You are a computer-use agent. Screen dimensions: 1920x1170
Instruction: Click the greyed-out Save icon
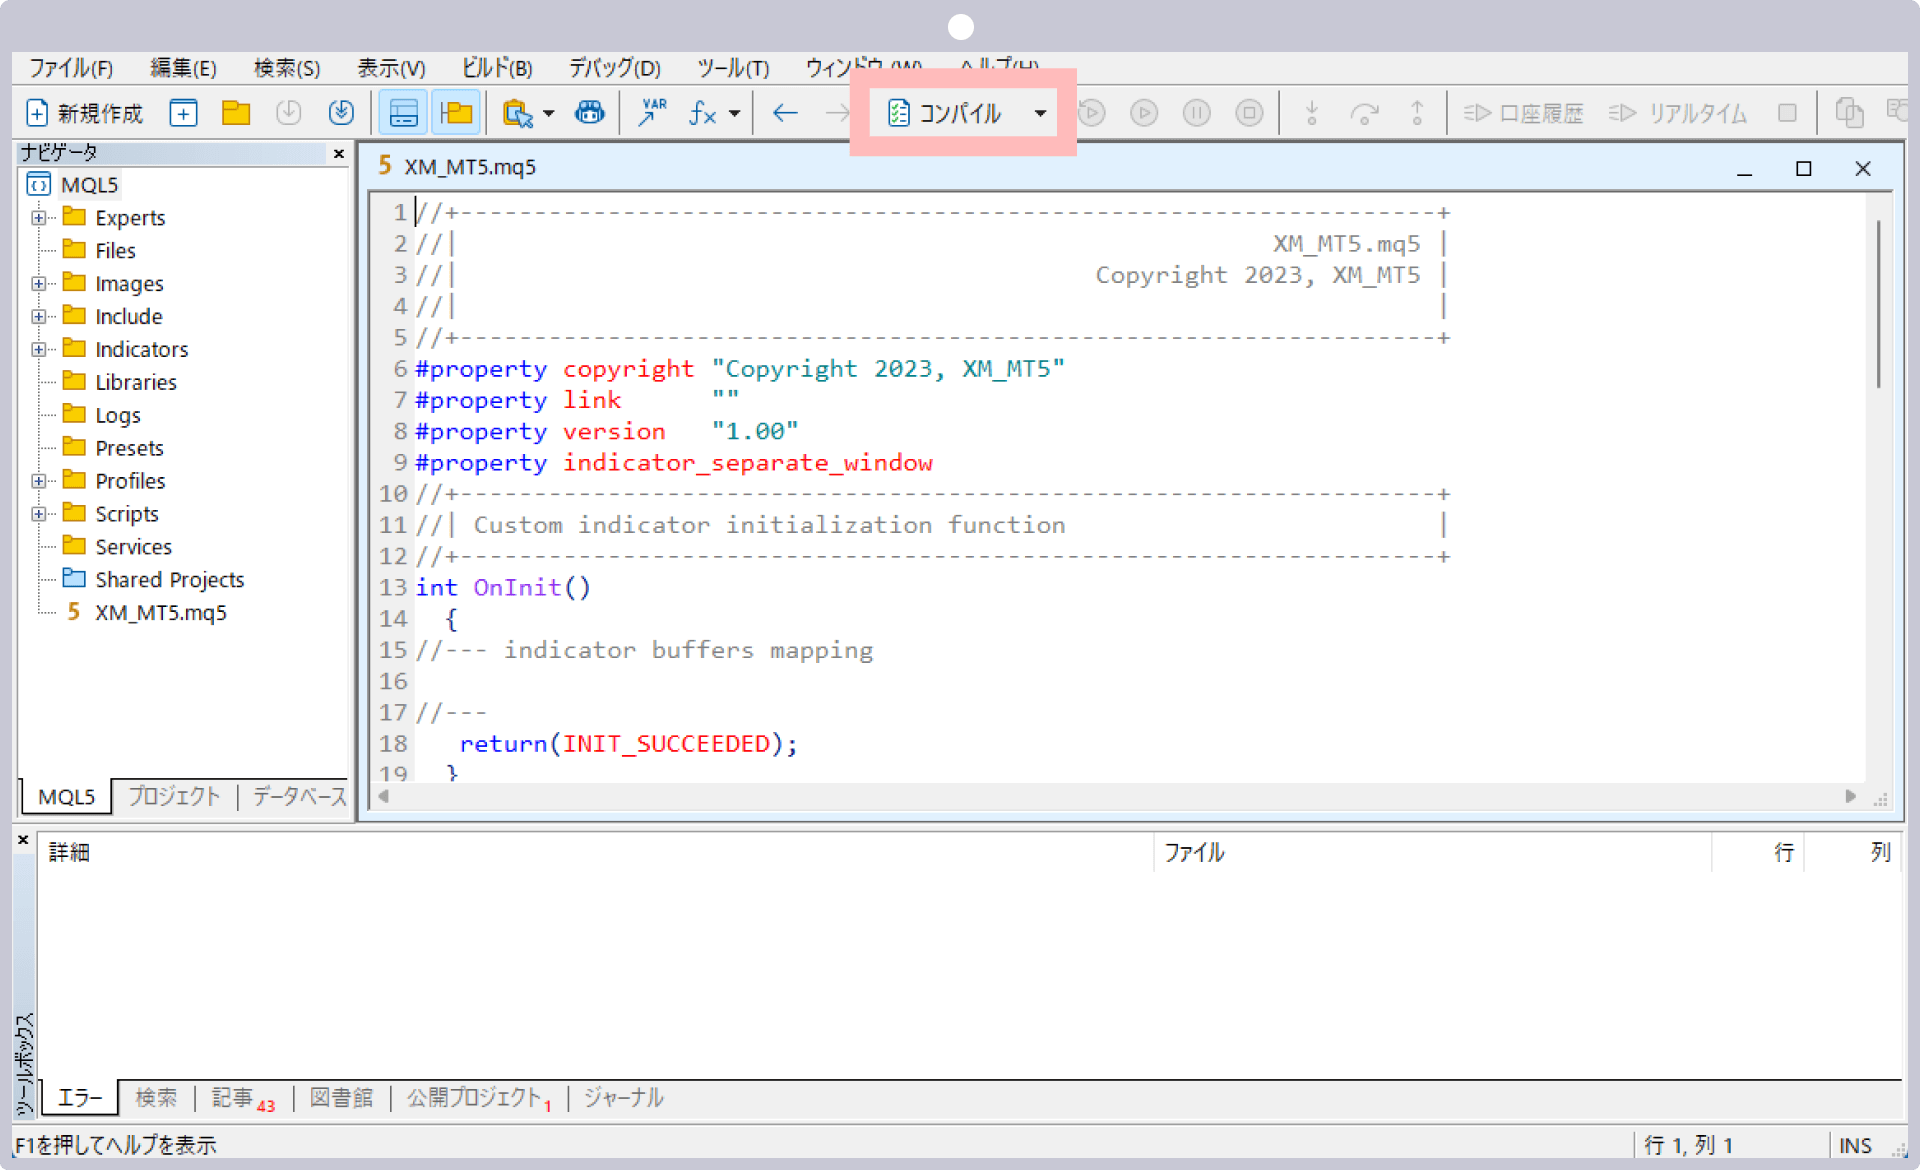pyautogui.click(x=288, y=113)
